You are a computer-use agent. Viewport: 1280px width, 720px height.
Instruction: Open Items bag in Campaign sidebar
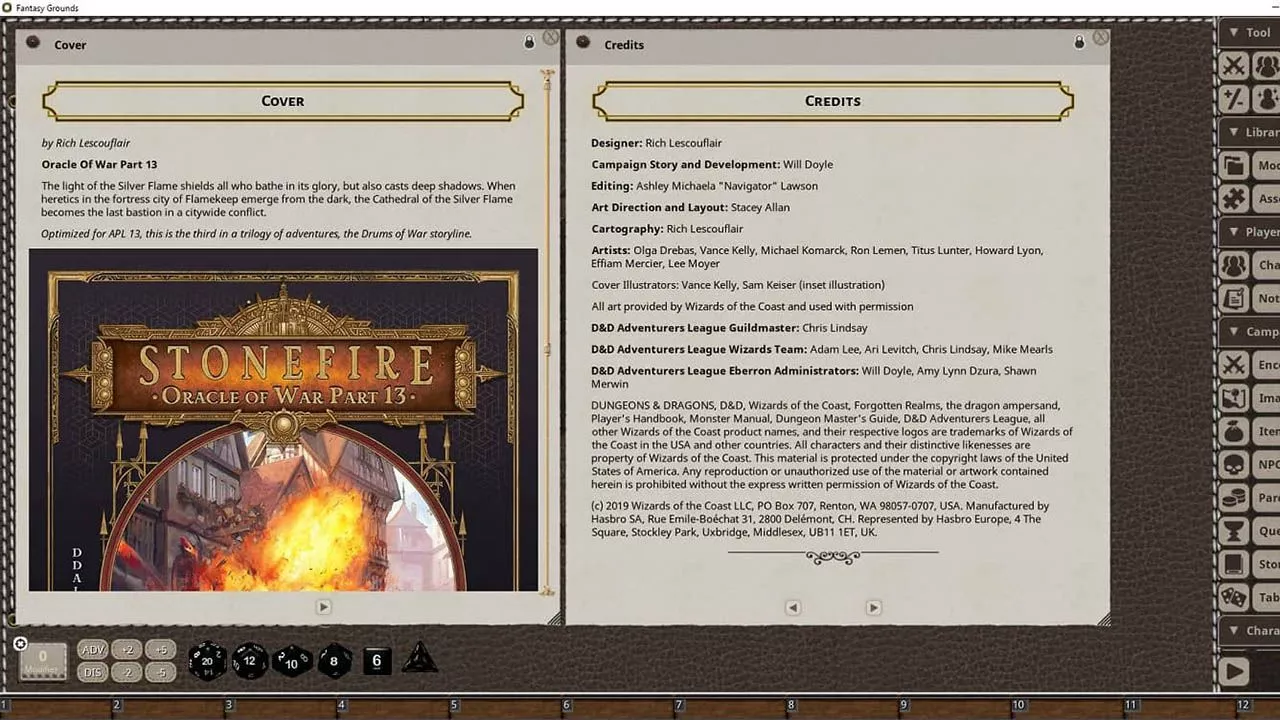click(x=1250, y=431)
